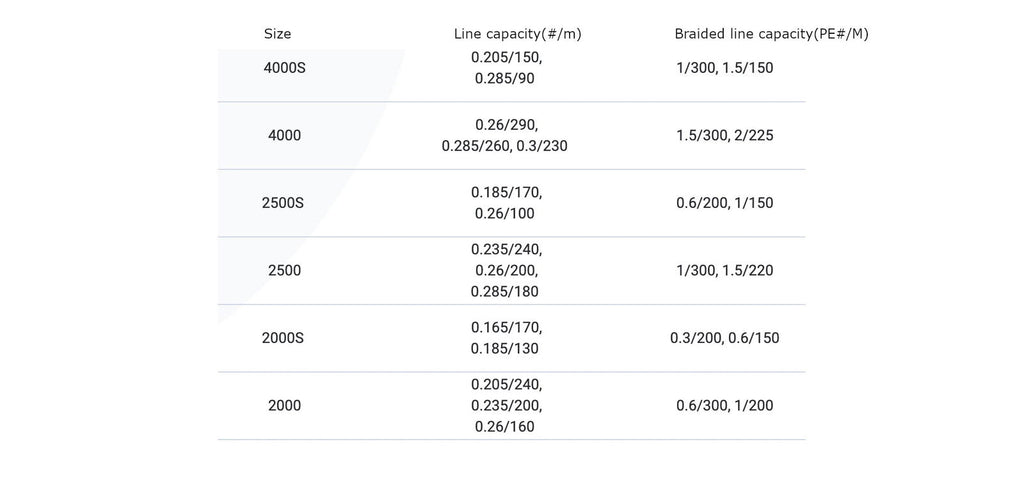Select the 4000S size cell
1024x496 pixels.
284,68
